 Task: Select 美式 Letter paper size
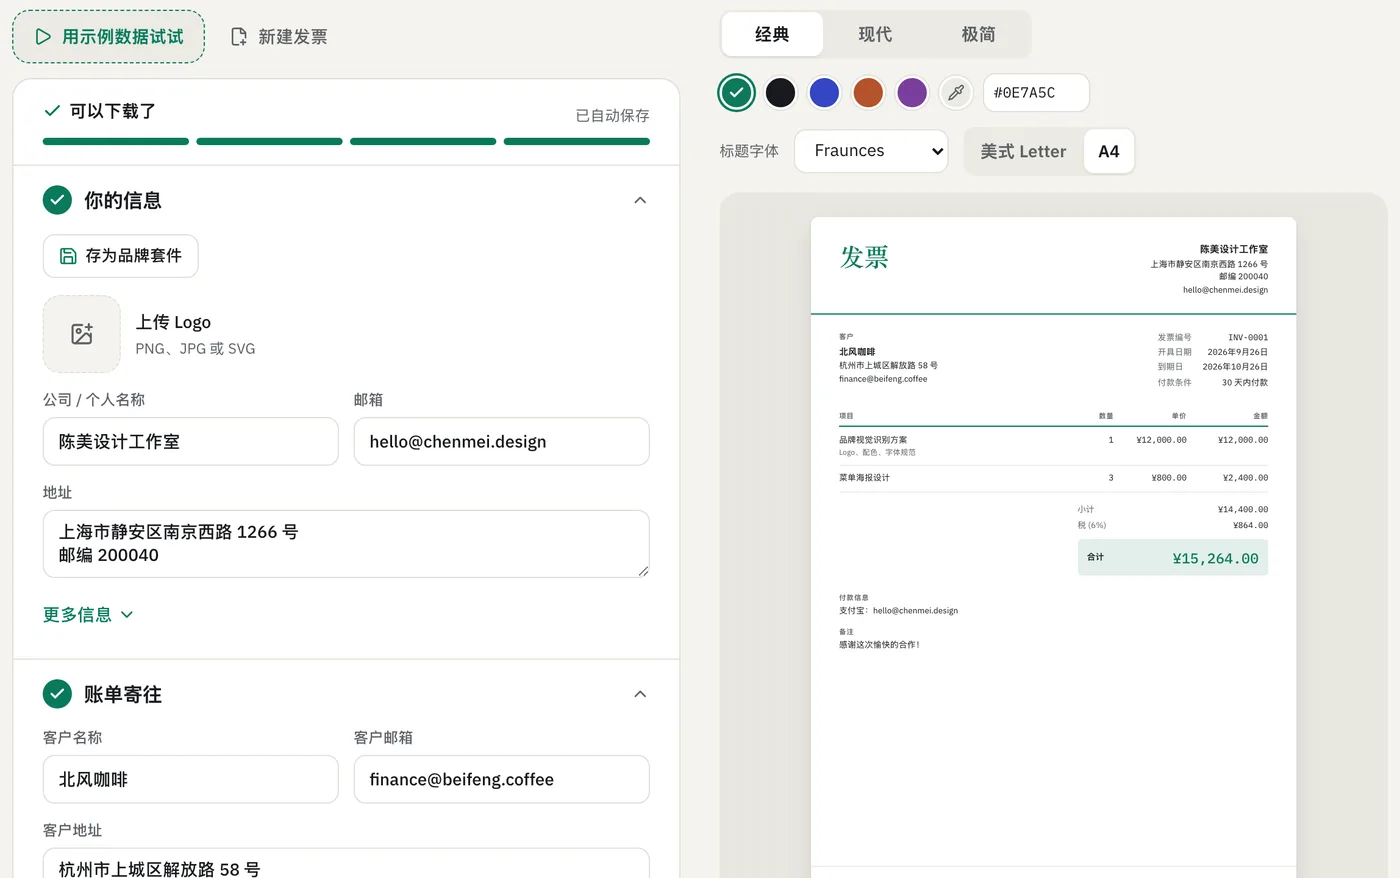click(x=1023, y=152)
